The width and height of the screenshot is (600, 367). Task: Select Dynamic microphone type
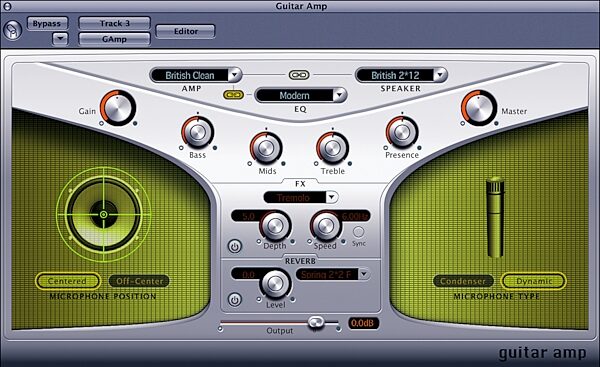coord(534,281)
